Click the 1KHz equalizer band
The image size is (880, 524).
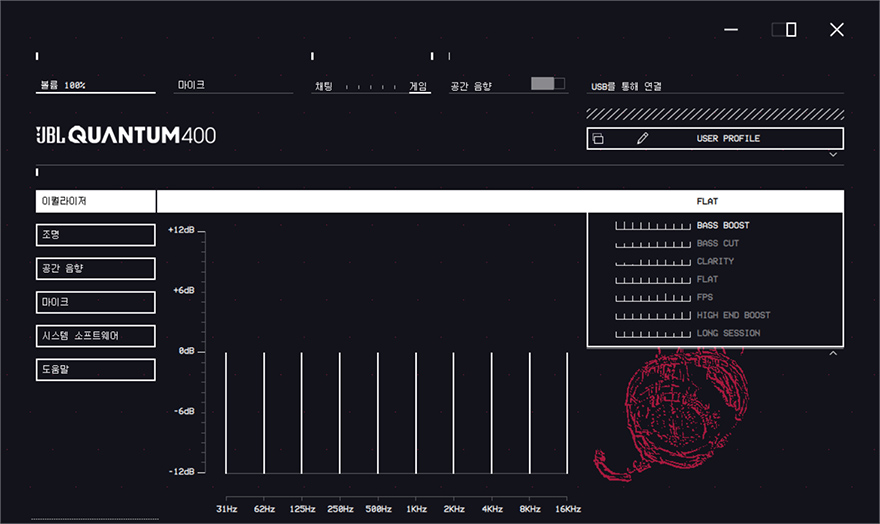416,413
